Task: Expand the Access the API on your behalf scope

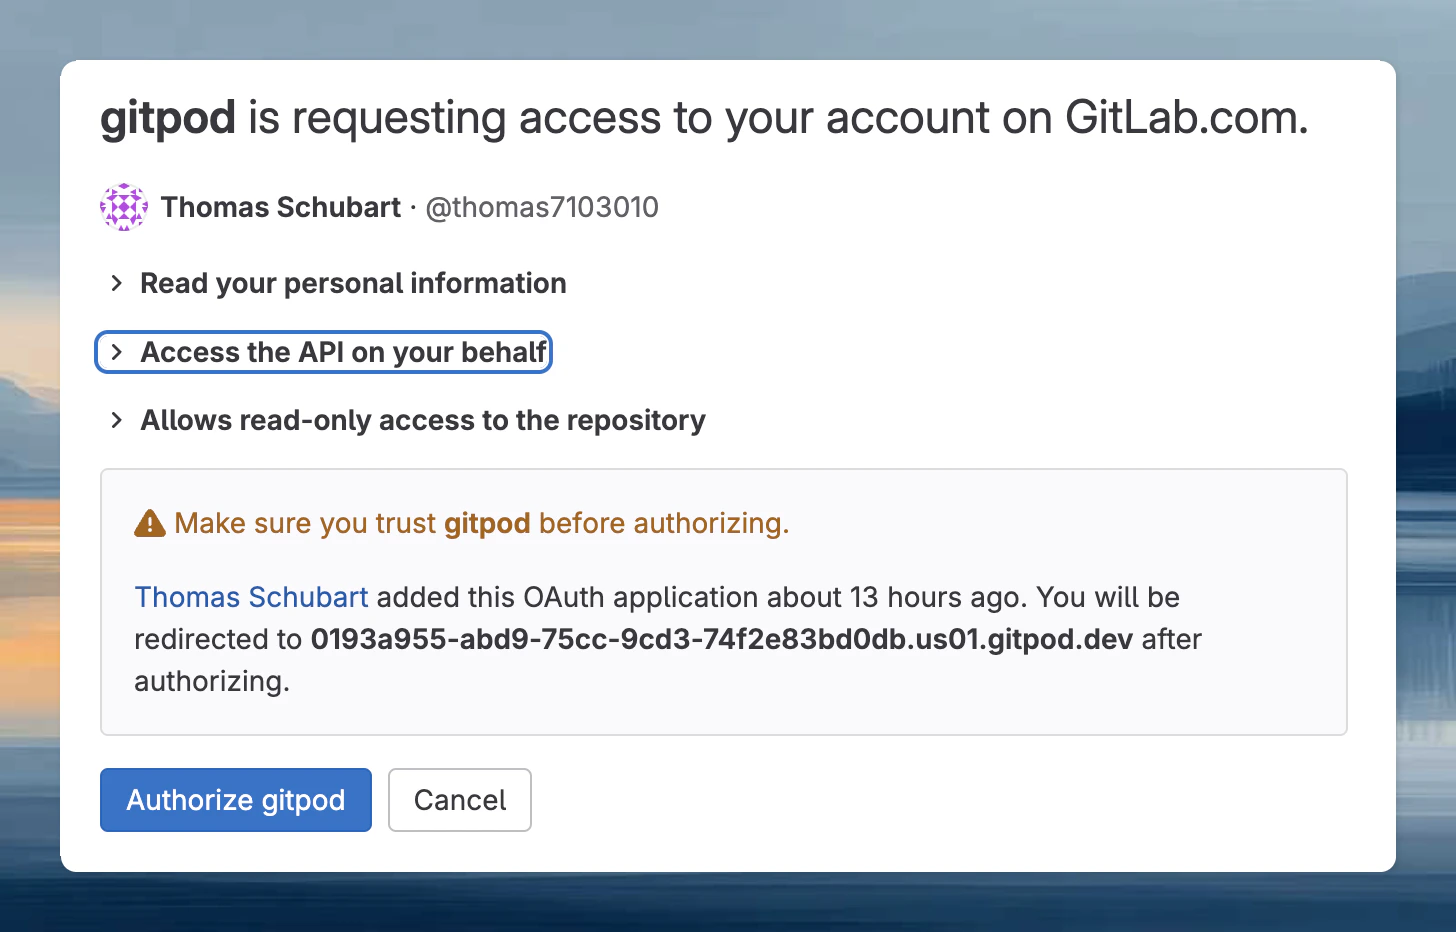Action: coord(345,352)
